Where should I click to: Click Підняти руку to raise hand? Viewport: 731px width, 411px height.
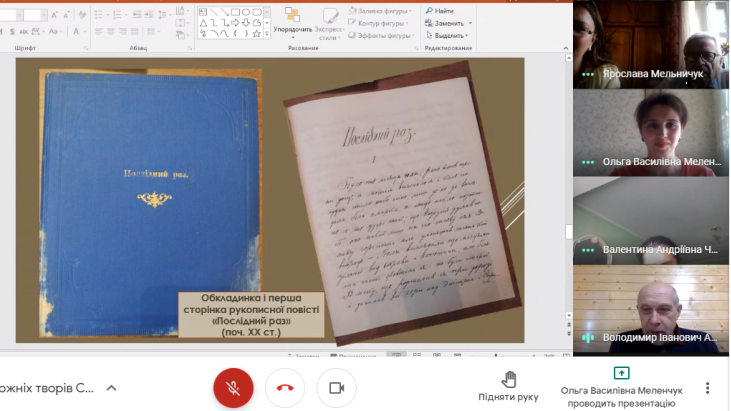pos(509,386)
